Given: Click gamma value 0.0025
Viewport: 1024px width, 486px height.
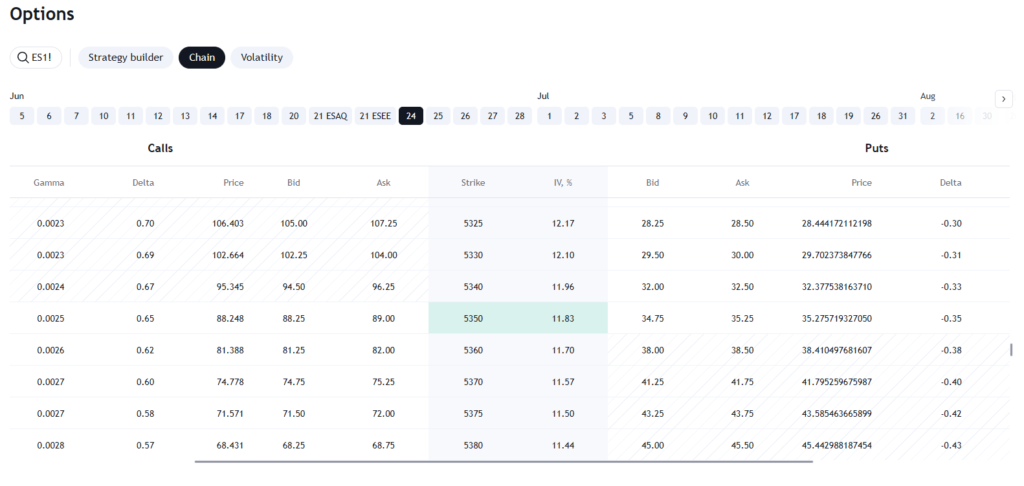Looking at the screenshot, I should (50, 318).
